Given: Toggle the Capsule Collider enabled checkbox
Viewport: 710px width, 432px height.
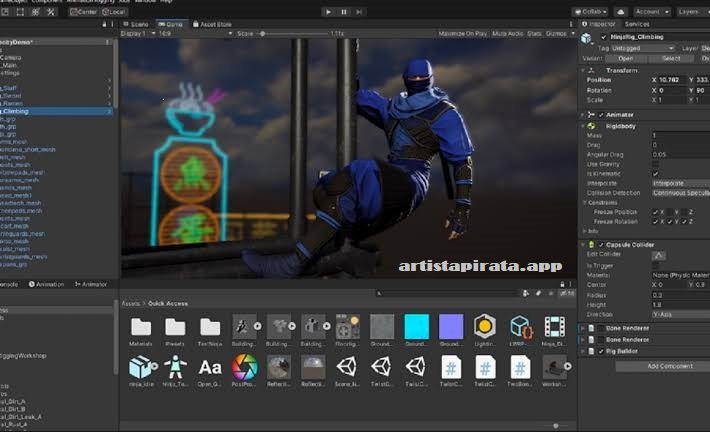Looking at the screenshot, I should 601,245.
